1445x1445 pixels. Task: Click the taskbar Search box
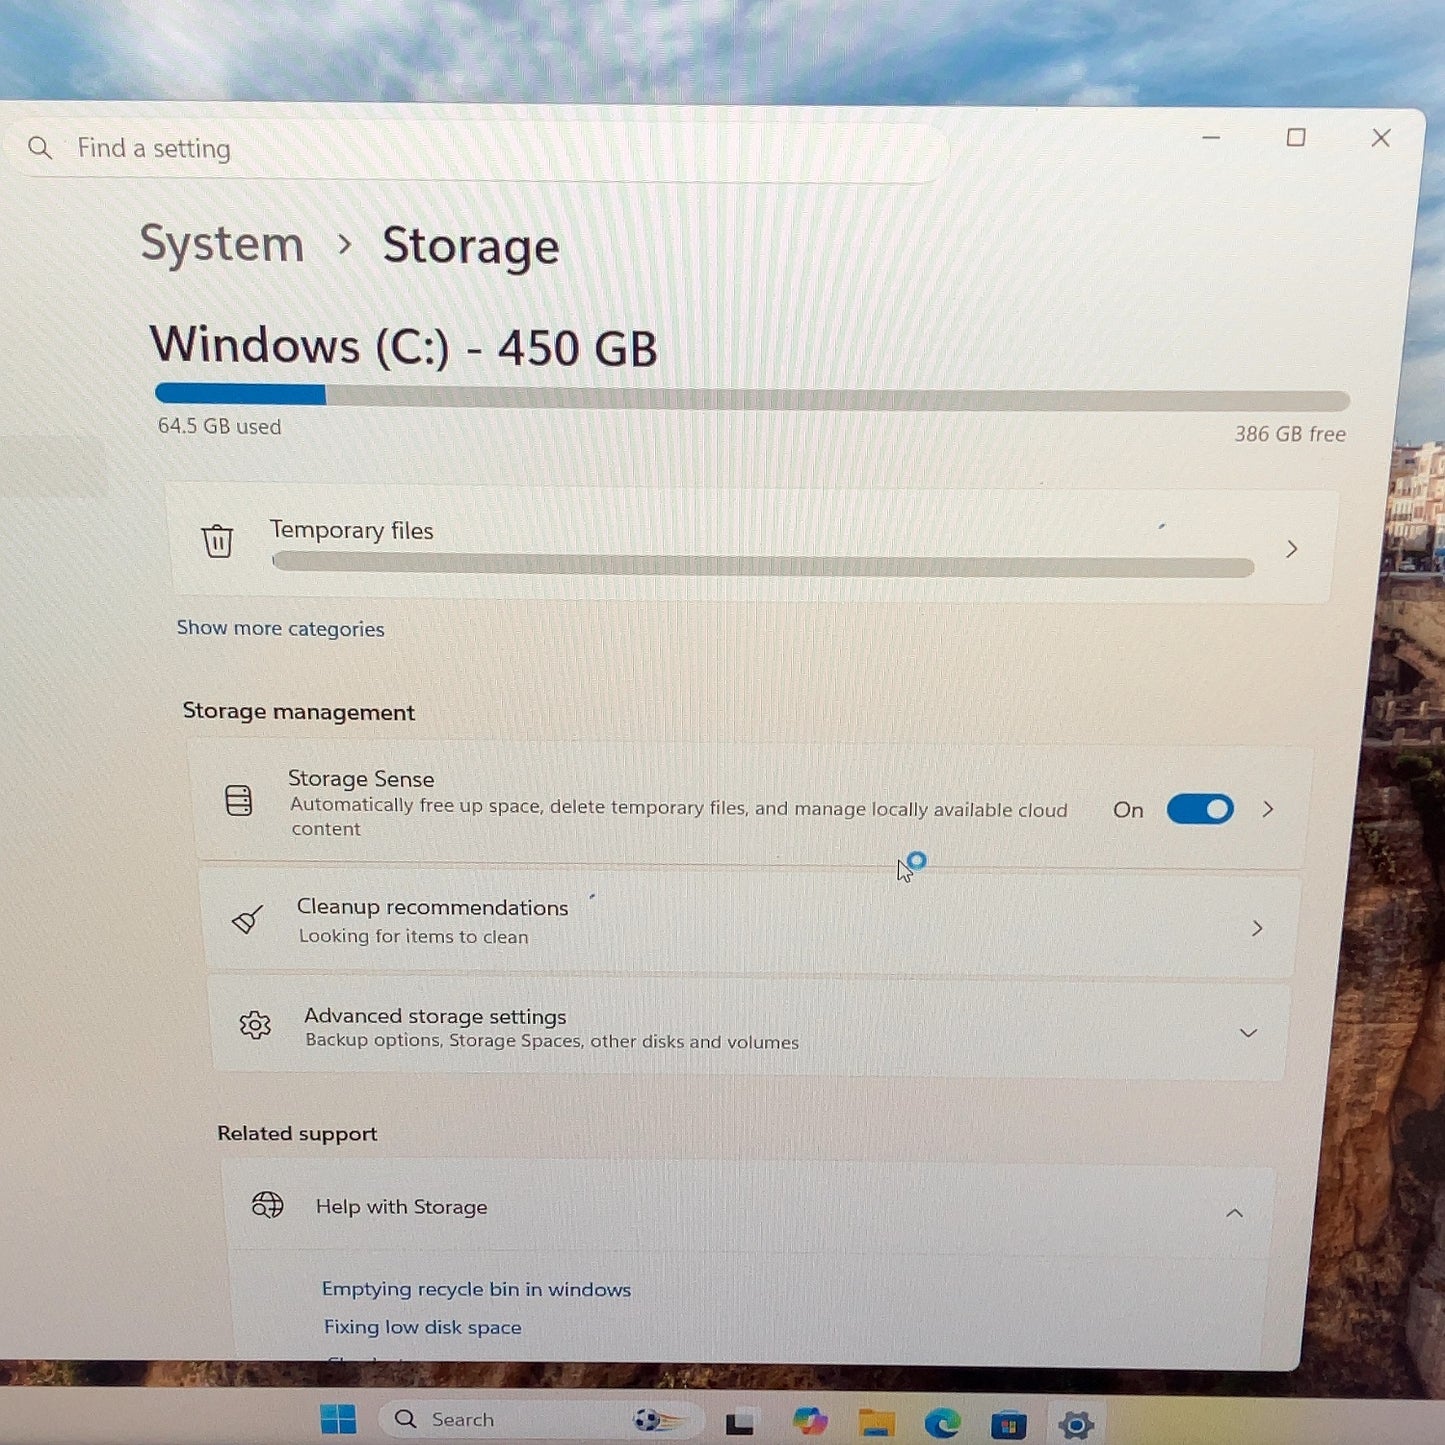[541, 1420]
